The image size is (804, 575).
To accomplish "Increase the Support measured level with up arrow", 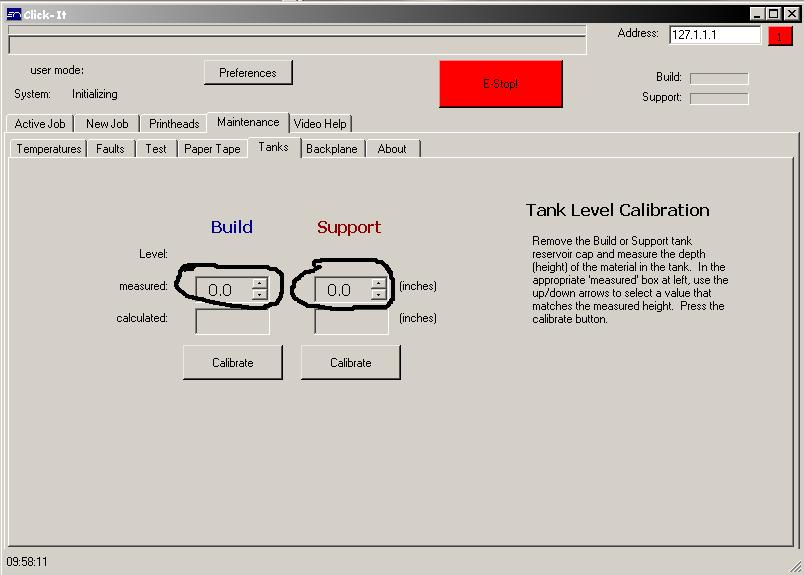I will click(x=378, y=284).
